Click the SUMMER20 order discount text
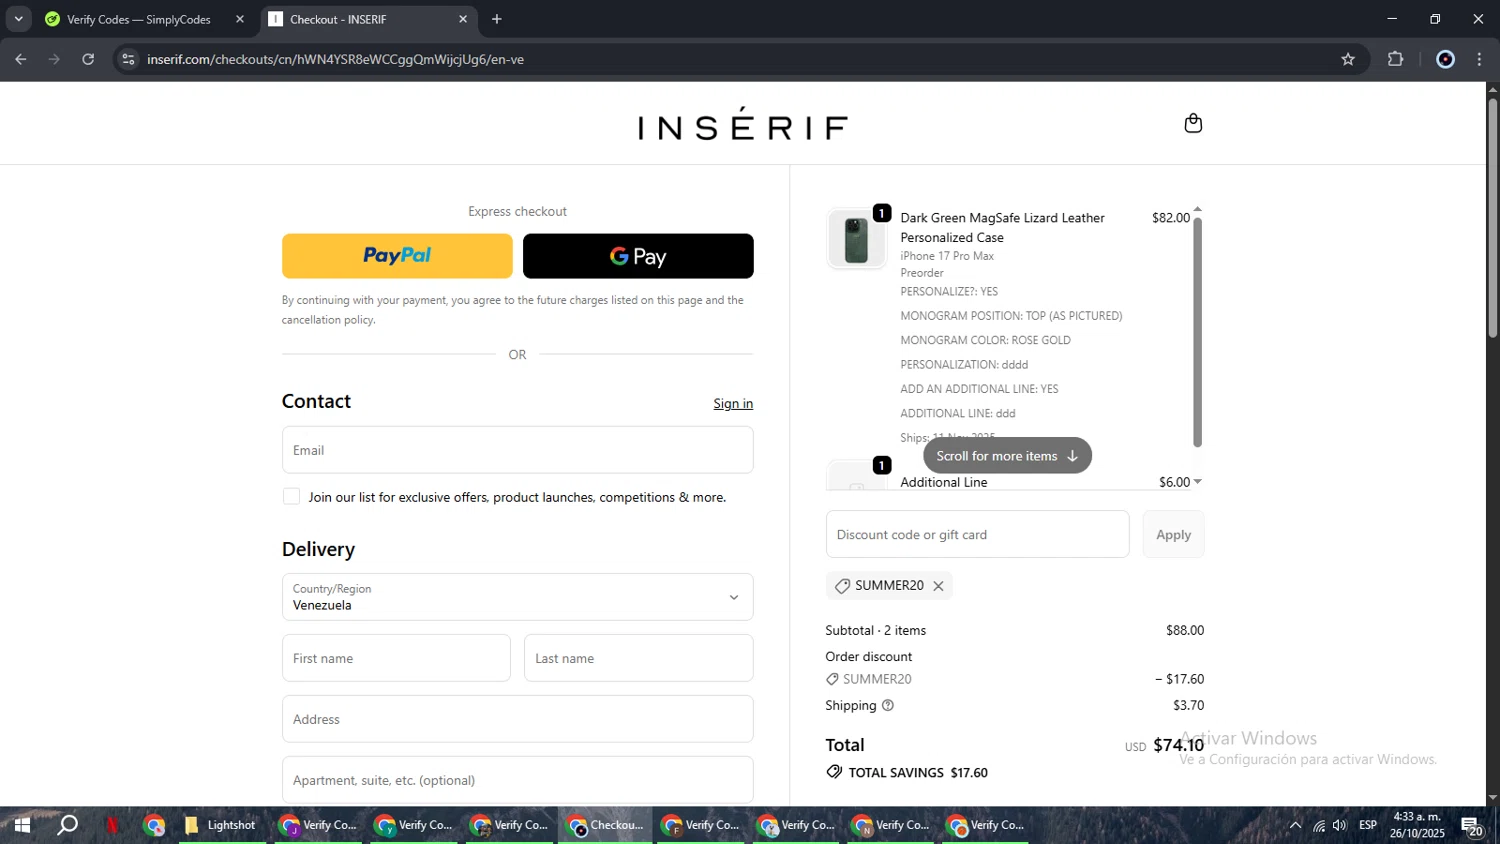1500x844 pixels. (877, 679)
